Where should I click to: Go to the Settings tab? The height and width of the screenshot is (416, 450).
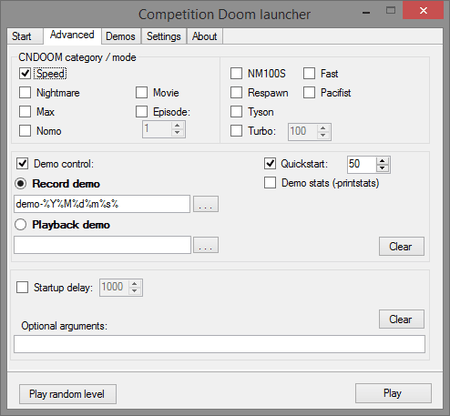coord(164,36)
